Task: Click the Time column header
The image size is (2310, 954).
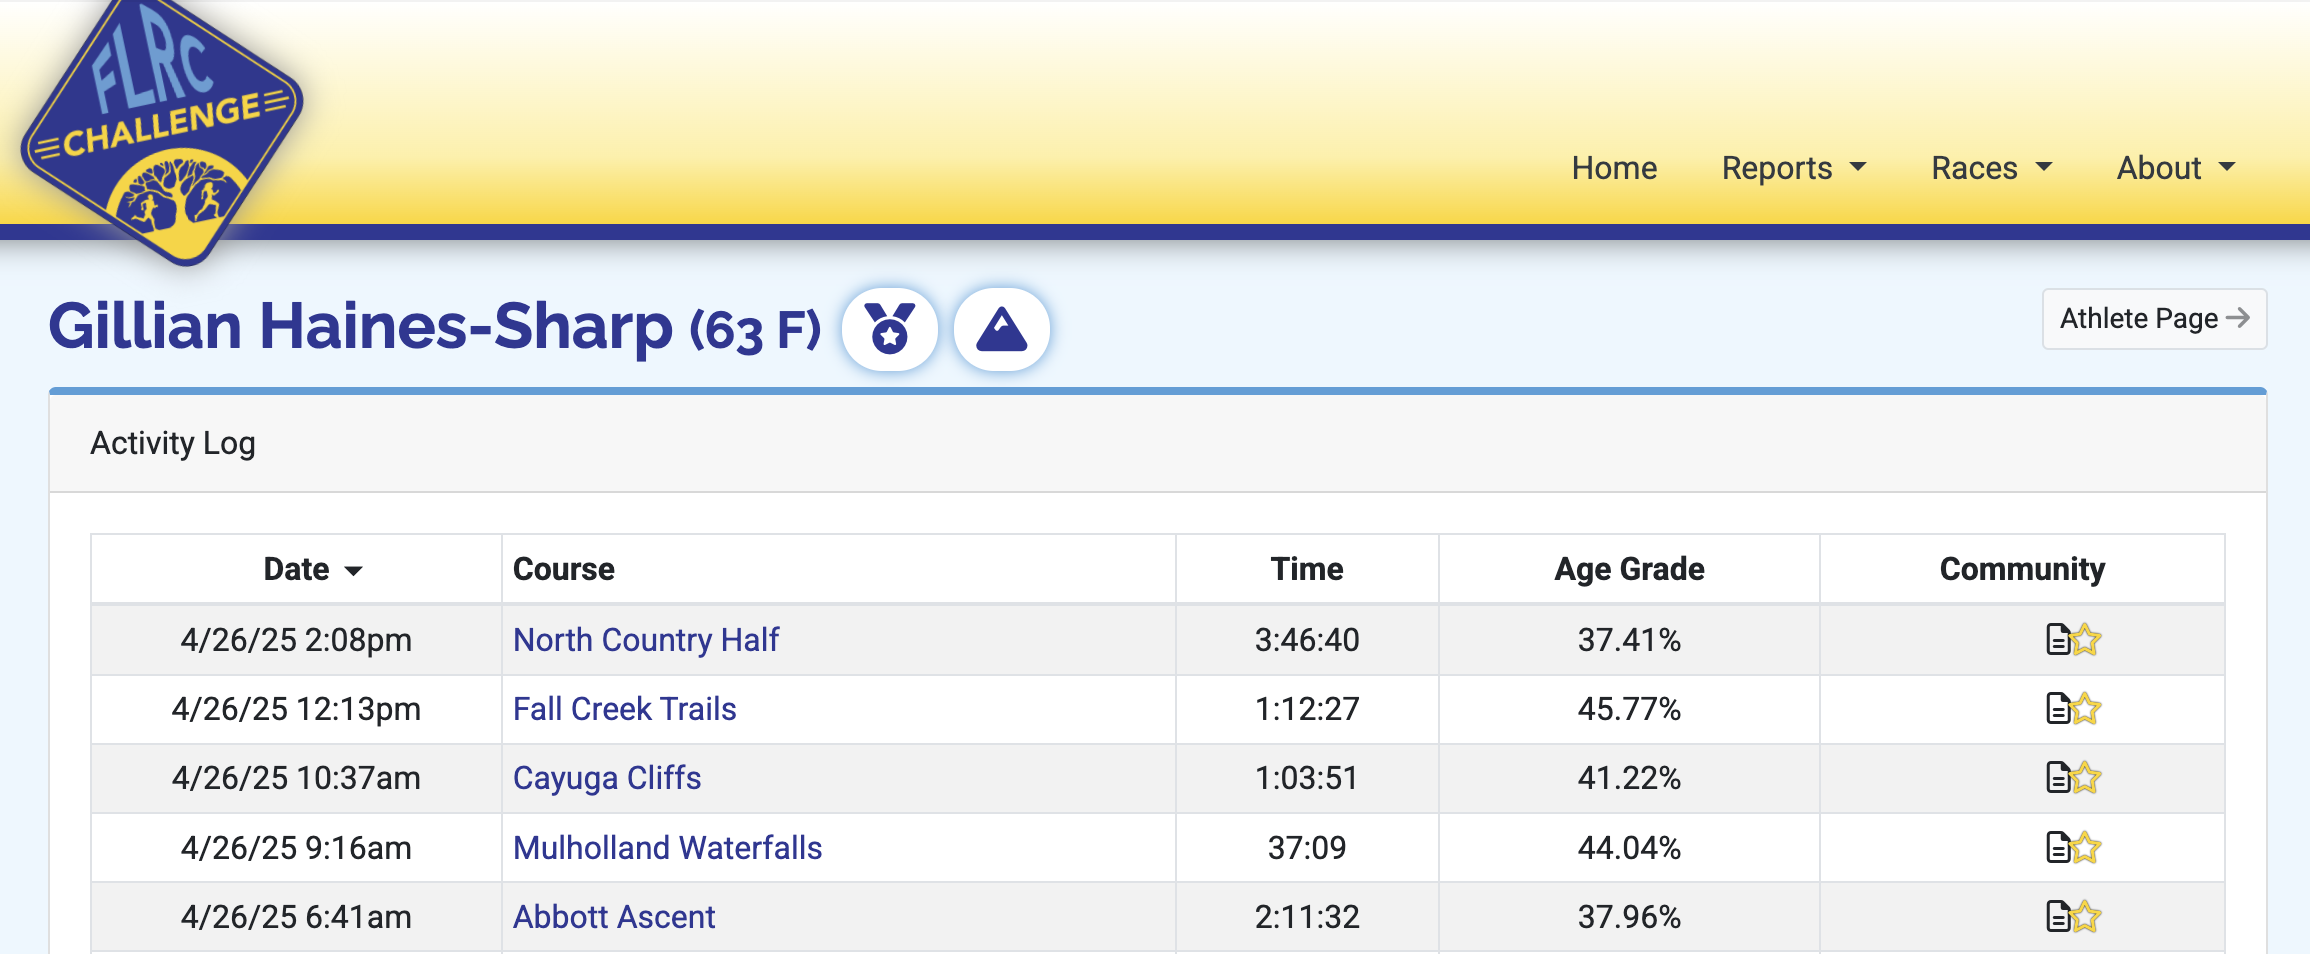Action: pos(1307,569)
